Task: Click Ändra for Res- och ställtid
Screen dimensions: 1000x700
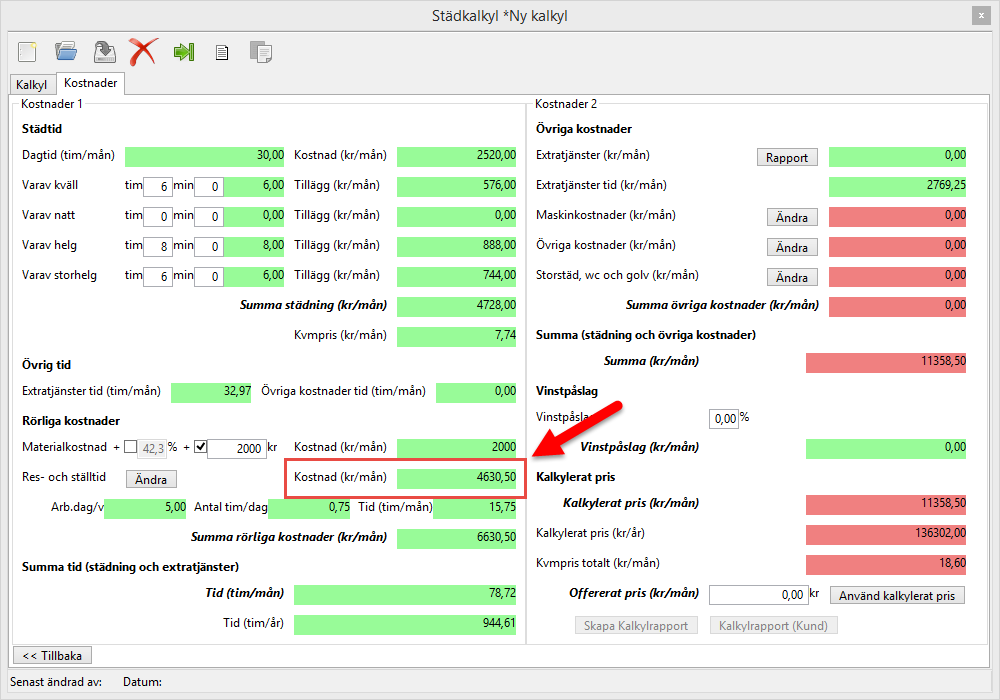Action: (151, 479)
